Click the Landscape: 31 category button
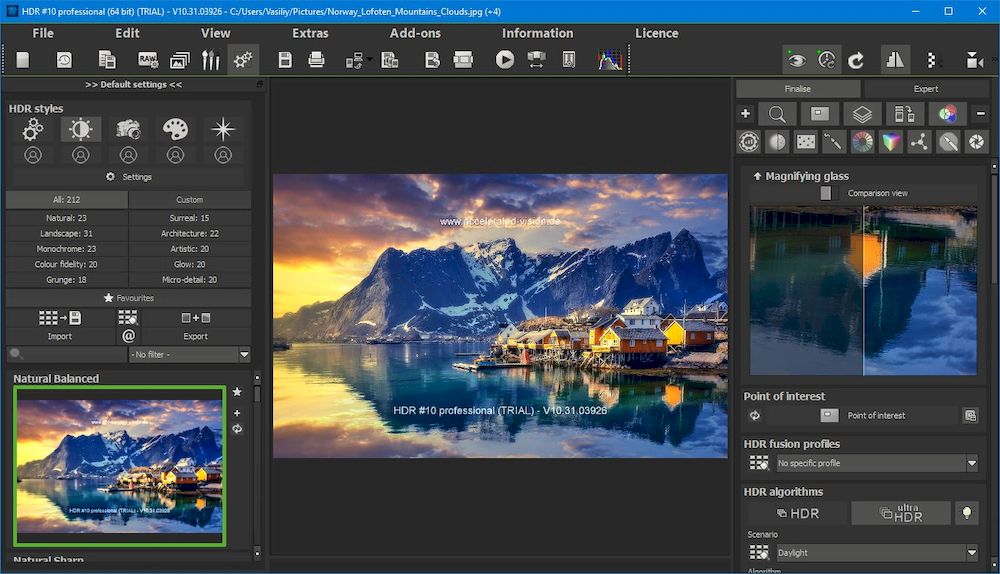Image resolution: width=1000 pixels, height=574 pixels. [67, 233]
